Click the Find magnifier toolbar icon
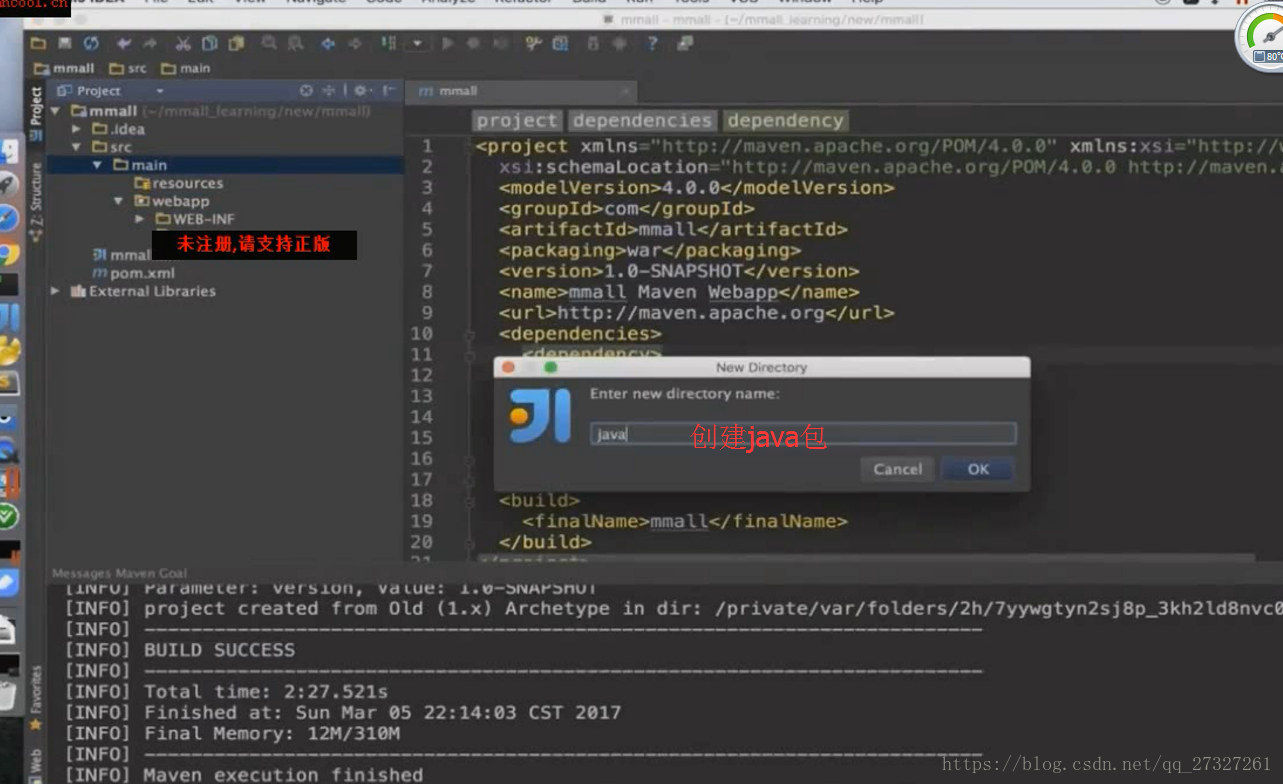The image size is (1283, 784). pos(269,43)
